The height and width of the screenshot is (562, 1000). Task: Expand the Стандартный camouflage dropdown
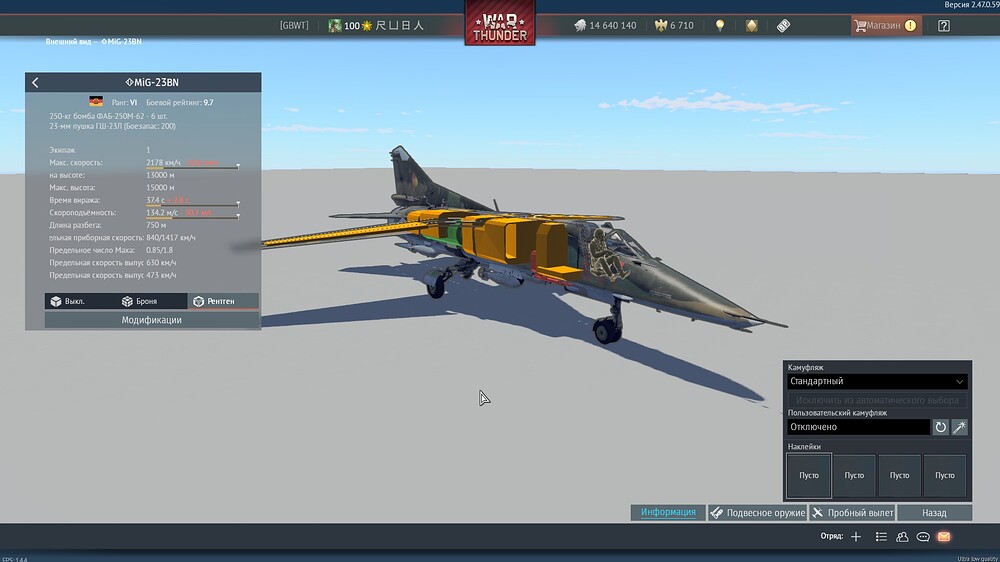tap(877, 381)
